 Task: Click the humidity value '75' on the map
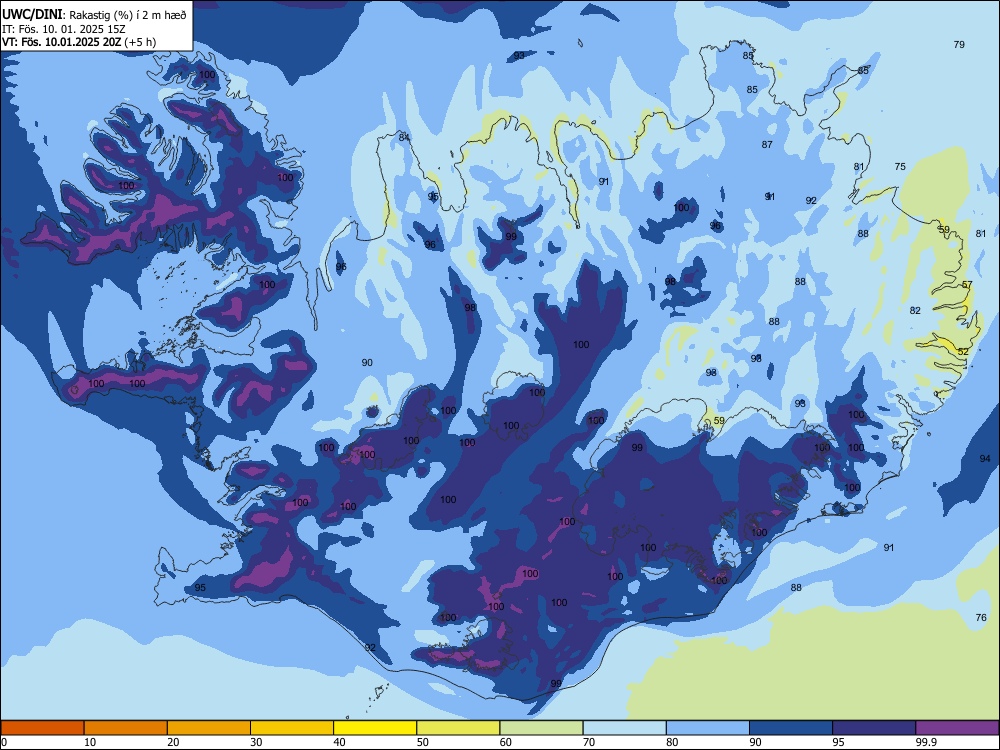pyautogui.click(x=900, y=166)
